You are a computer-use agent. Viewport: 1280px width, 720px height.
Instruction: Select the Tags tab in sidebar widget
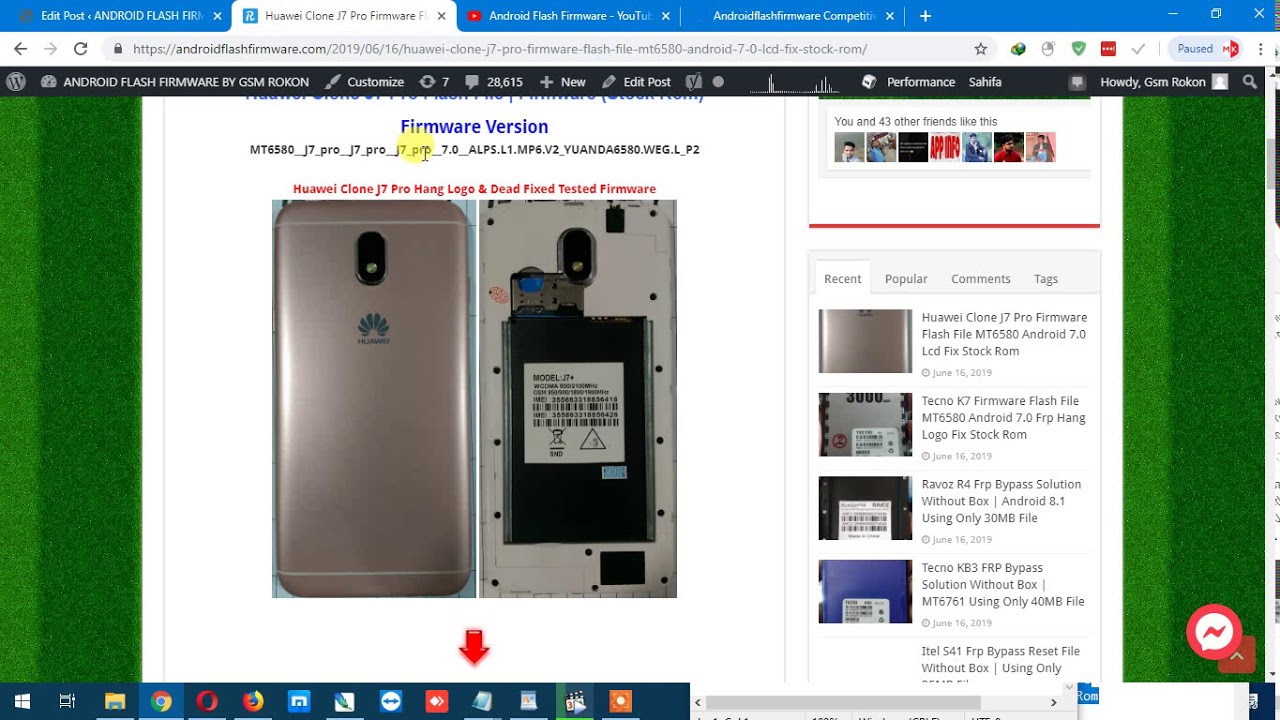click(x=1046, y=279)
